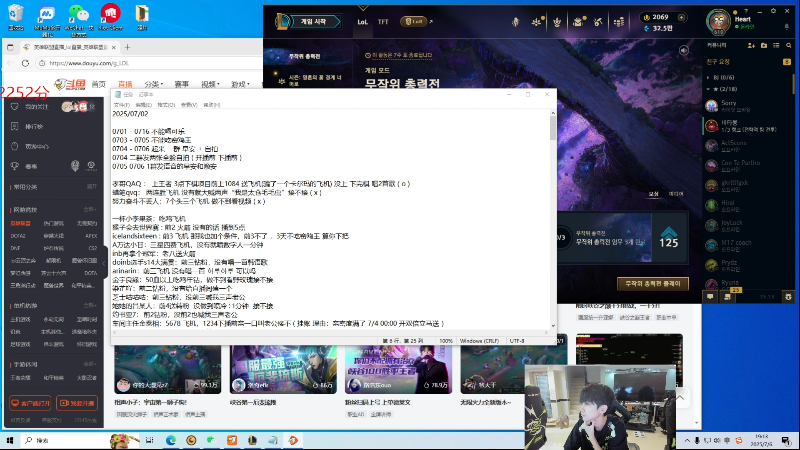The height and width of the screenshot is (450, 800).
Task: Open trophy 赛事 icon in sidebar
Action: tap(14, 166)
